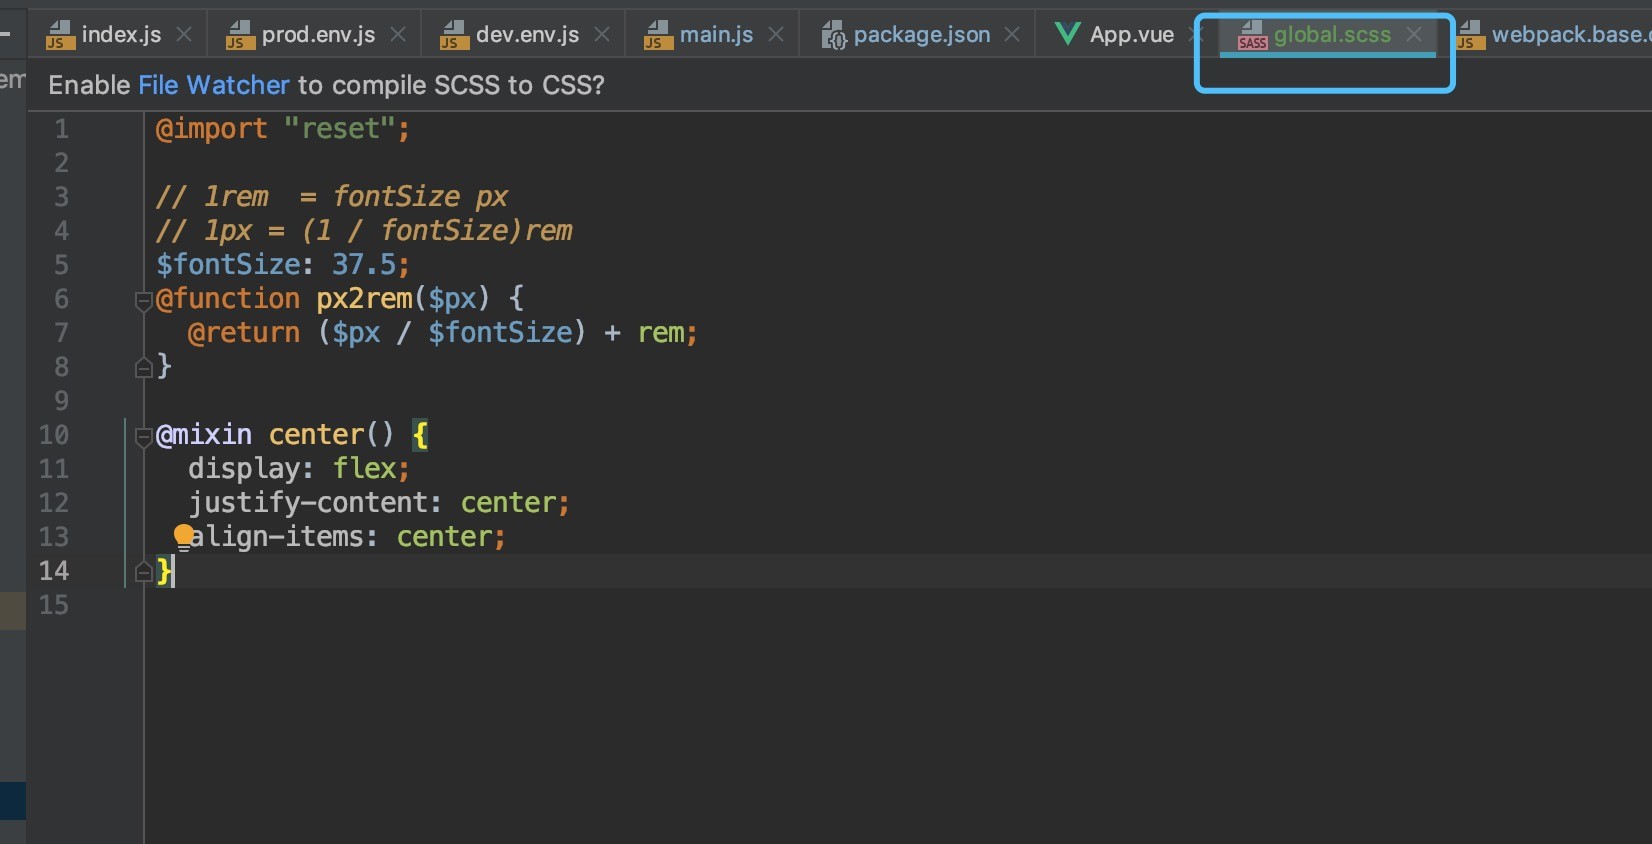Viewport: 1652px width, 844px height.
Task: Click the JS file icon on index.js tab
Action: [x=60, y=35]
